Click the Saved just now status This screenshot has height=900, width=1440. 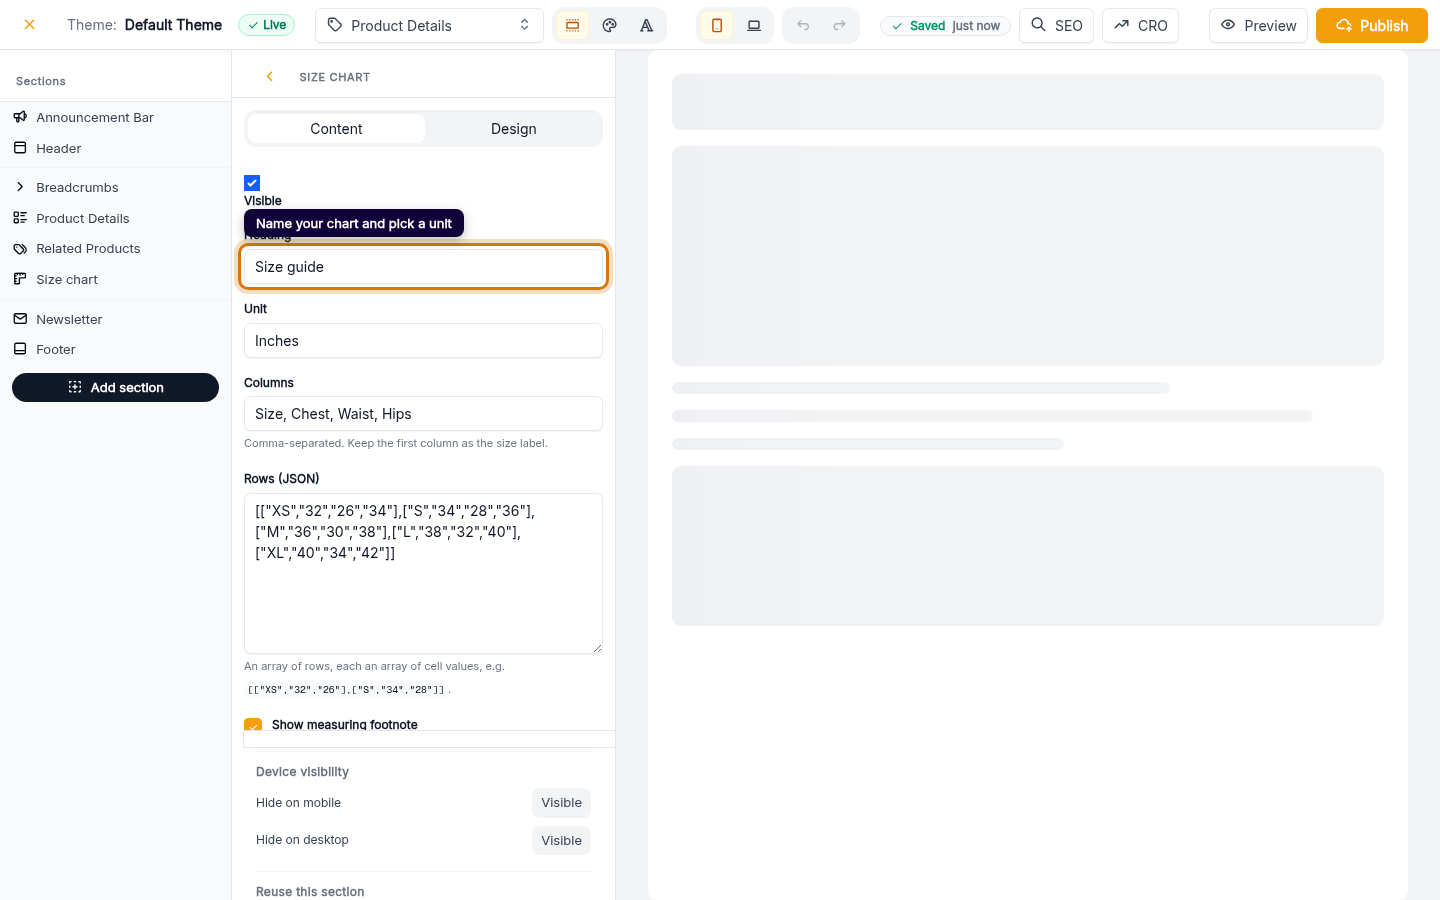point(945,26)
